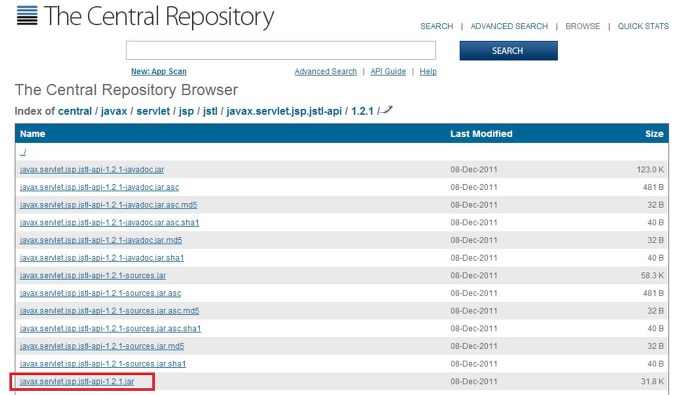Open the javadoc.jar.sha1 file link
683x395 pixels.
(102, 258)
